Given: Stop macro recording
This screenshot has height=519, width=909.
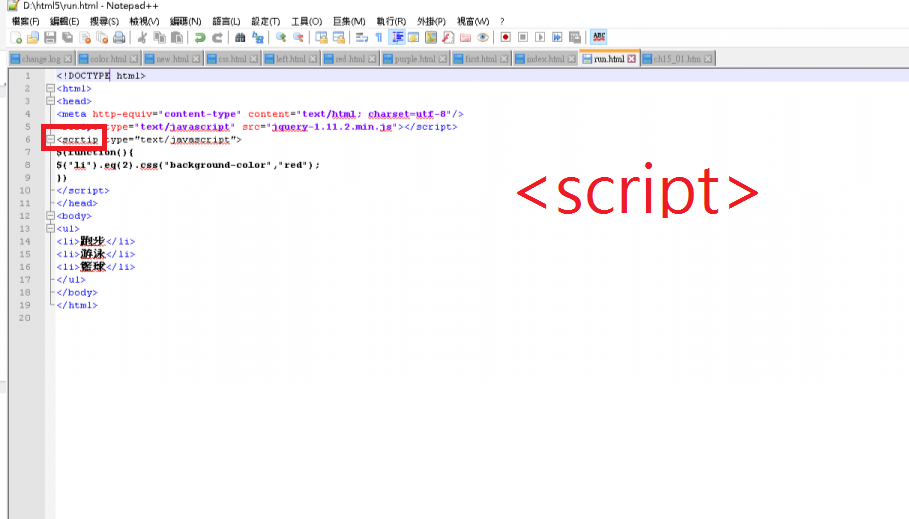Looking at the screenshot, I should [523, 38].
